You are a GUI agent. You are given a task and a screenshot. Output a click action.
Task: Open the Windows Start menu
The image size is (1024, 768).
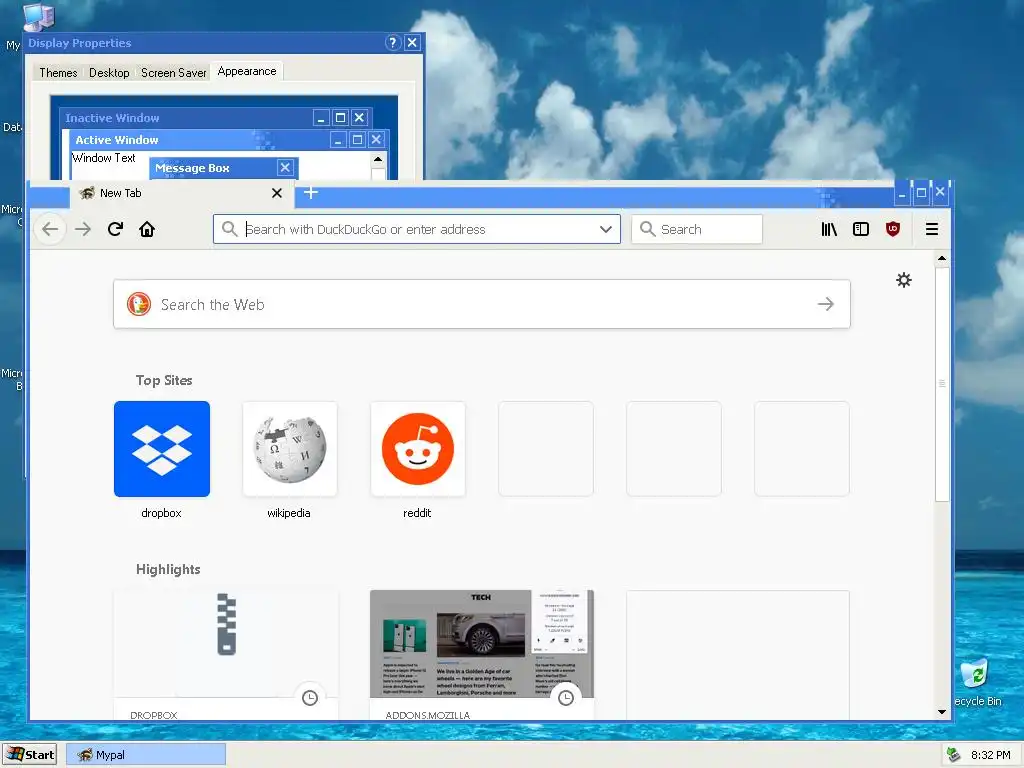(x=29, y=755)
